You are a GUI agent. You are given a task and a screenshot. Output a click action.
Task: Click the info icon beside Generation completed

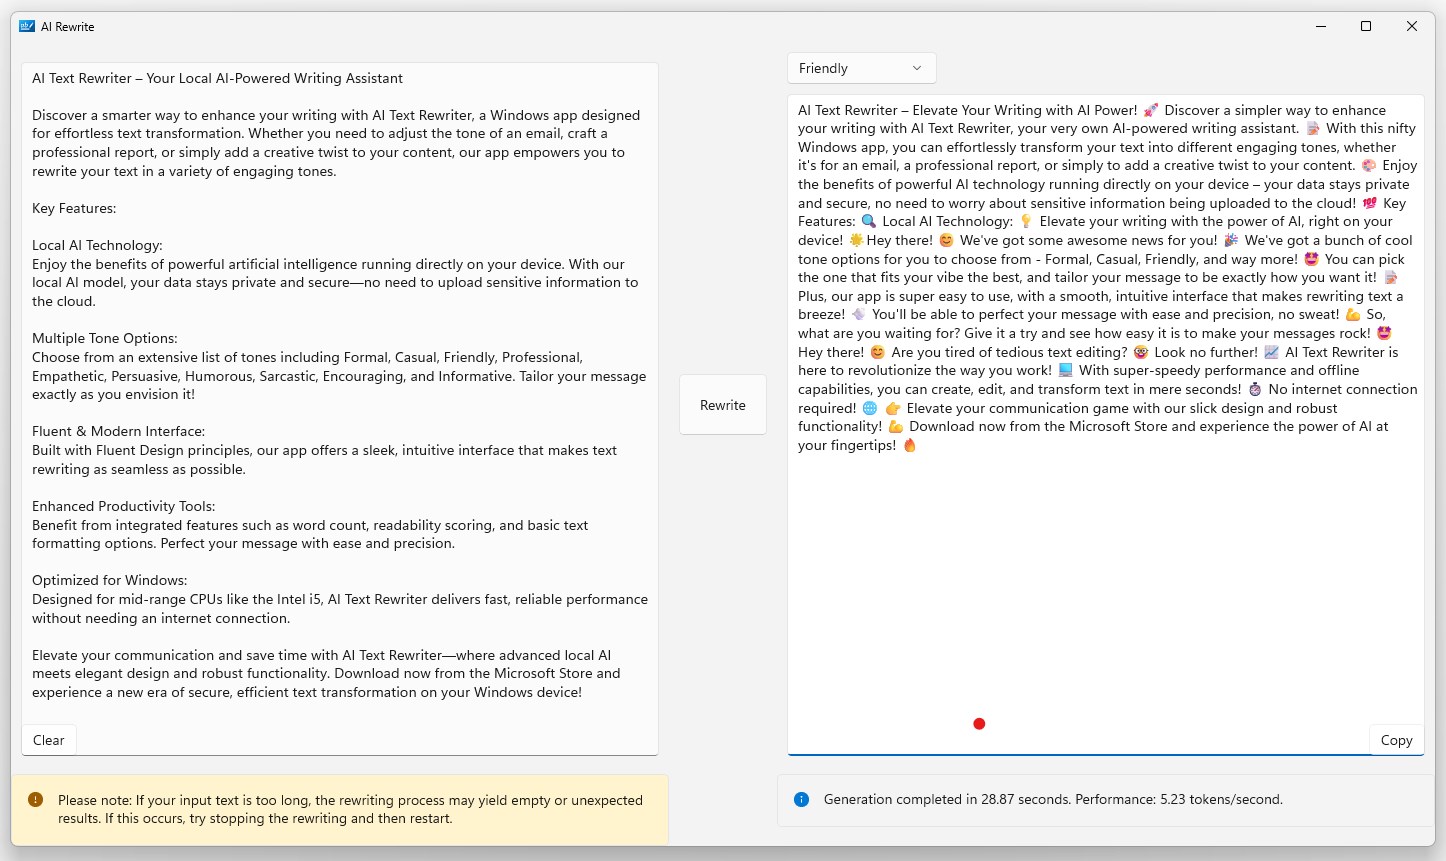(x=801, y=800)
